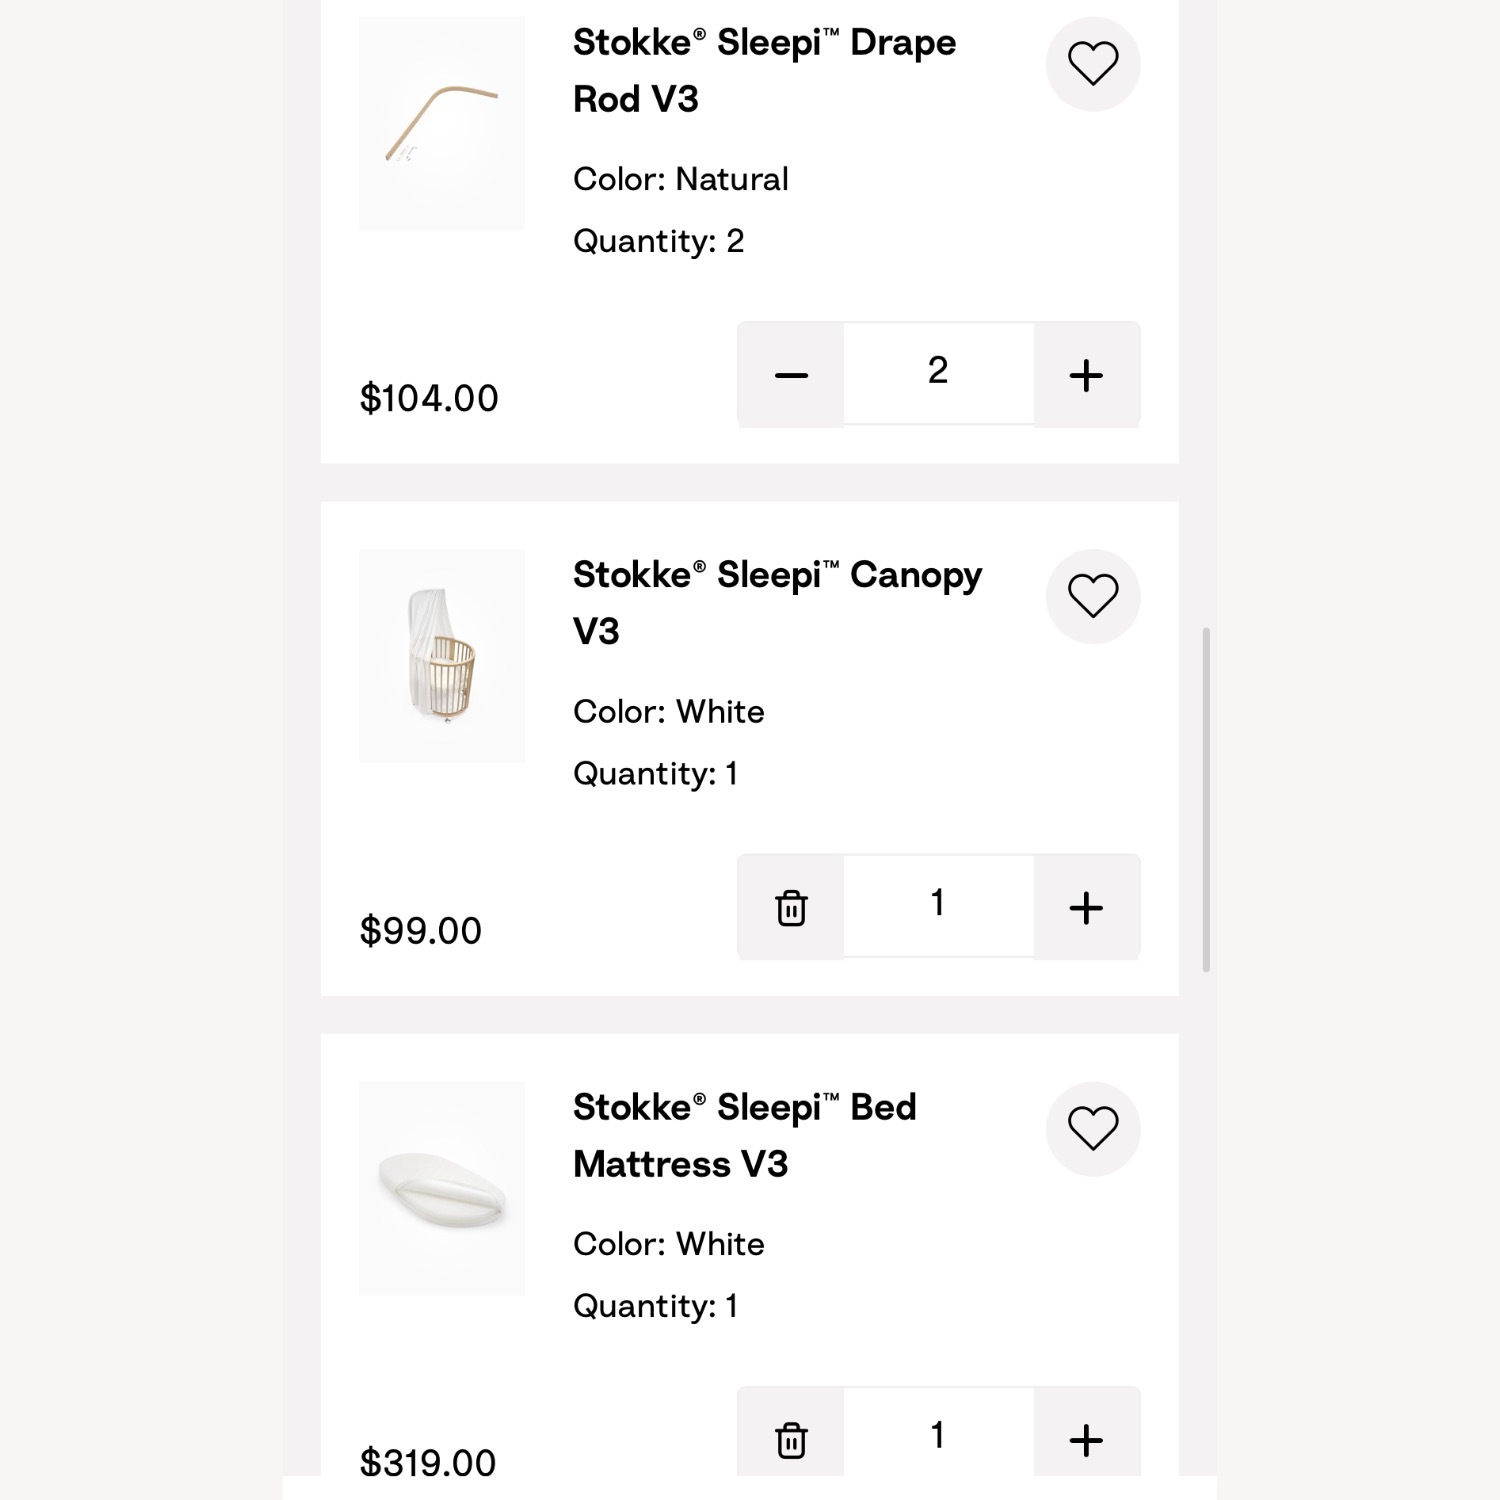Image resolution: width=1500 pixels, height=1500 pixels.
Task: Open the Drape Rod V3 product image
Action: 442,124
